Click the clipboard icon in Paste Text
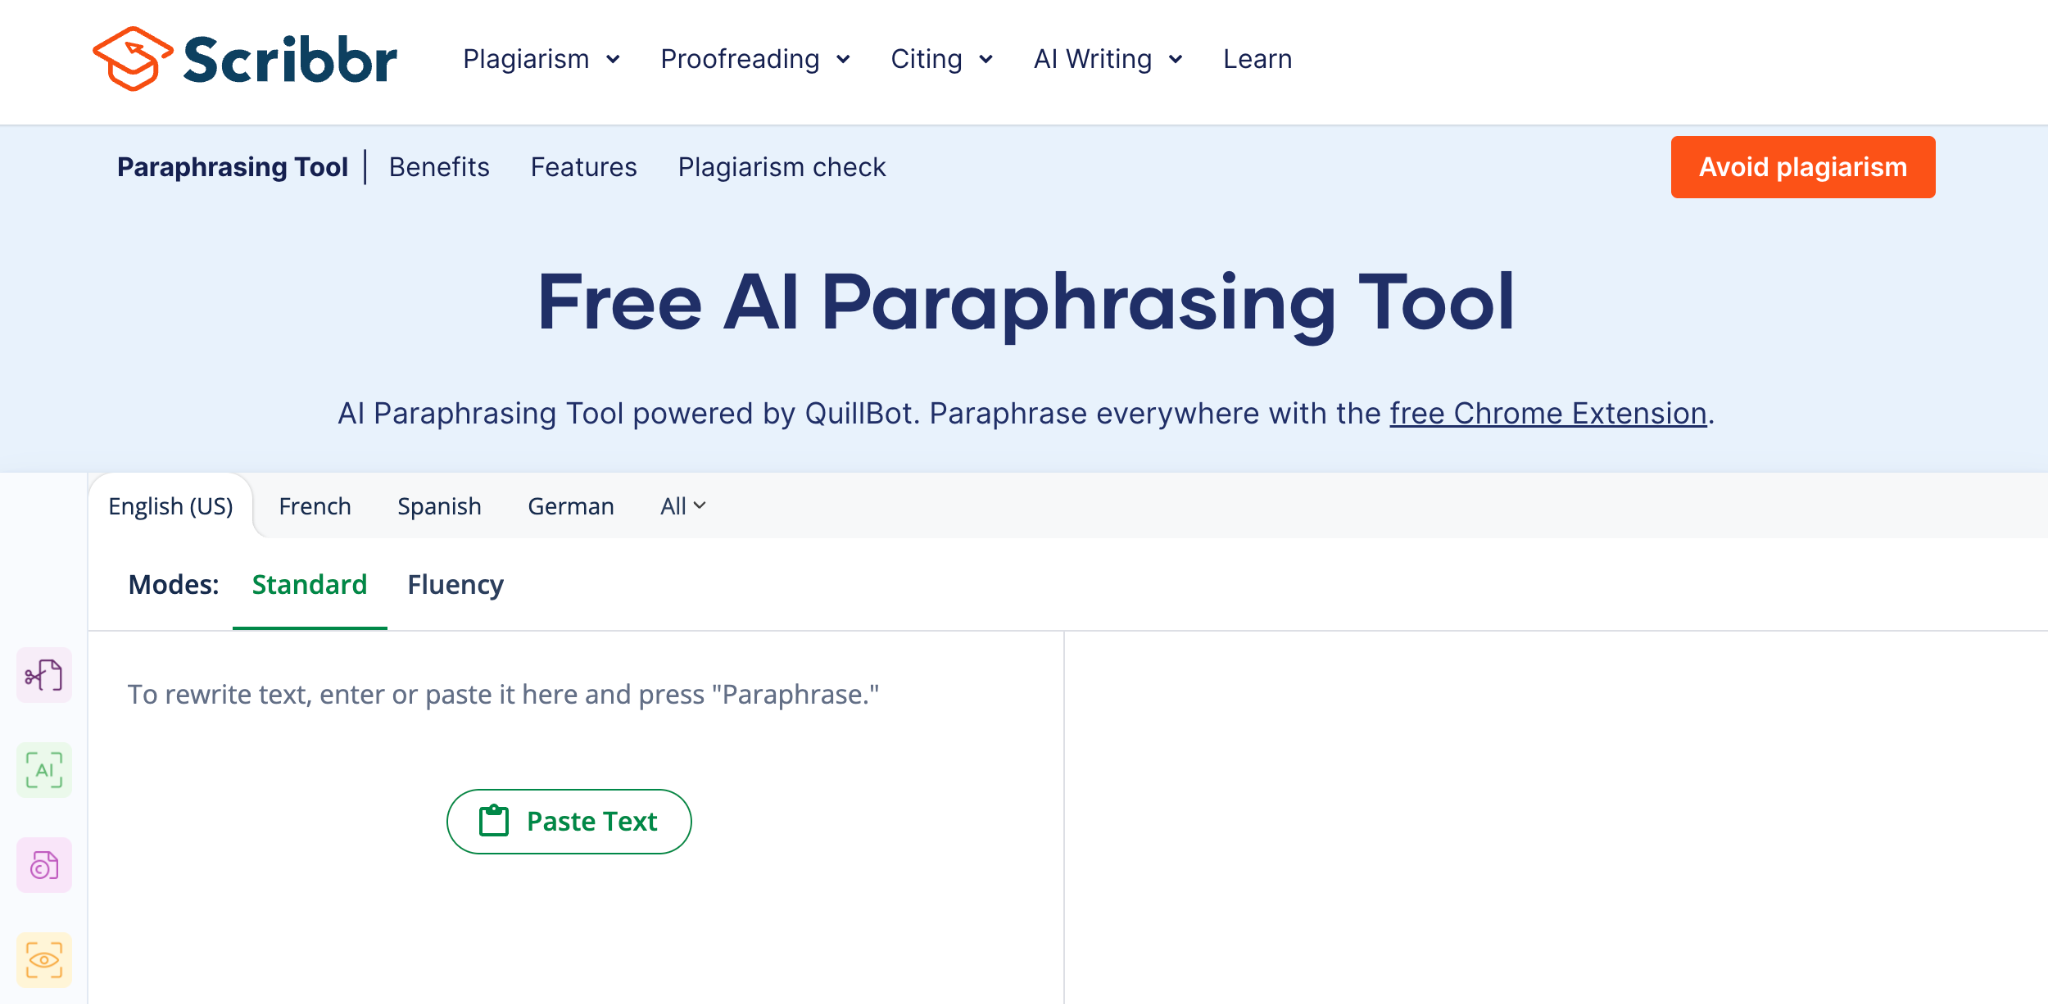Screen dimensions: 2048x1004 494,821
